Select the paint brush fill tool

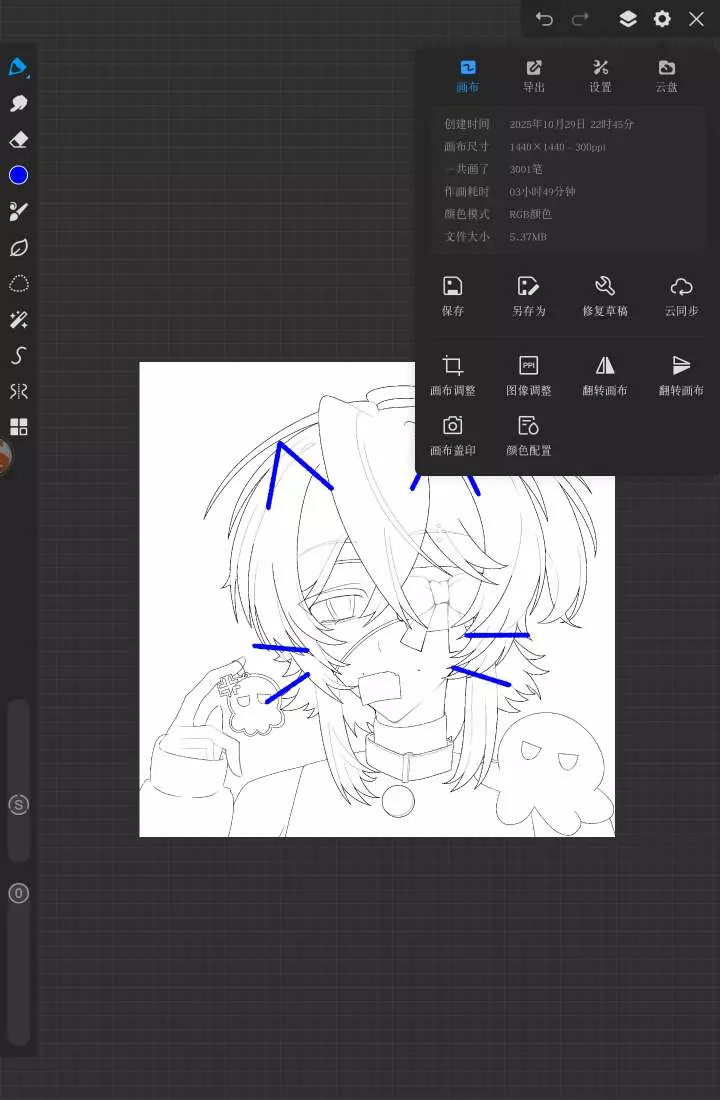18,211
